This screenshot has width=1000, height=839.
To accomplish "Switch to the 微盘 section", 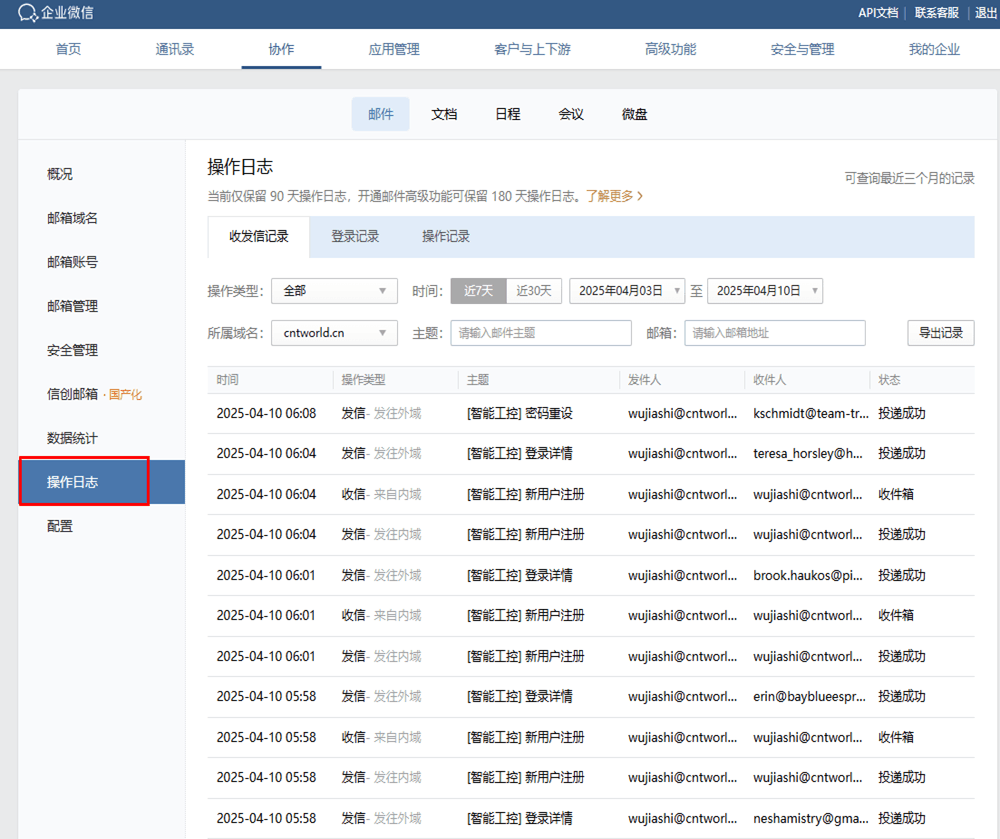I will [634, 114].
